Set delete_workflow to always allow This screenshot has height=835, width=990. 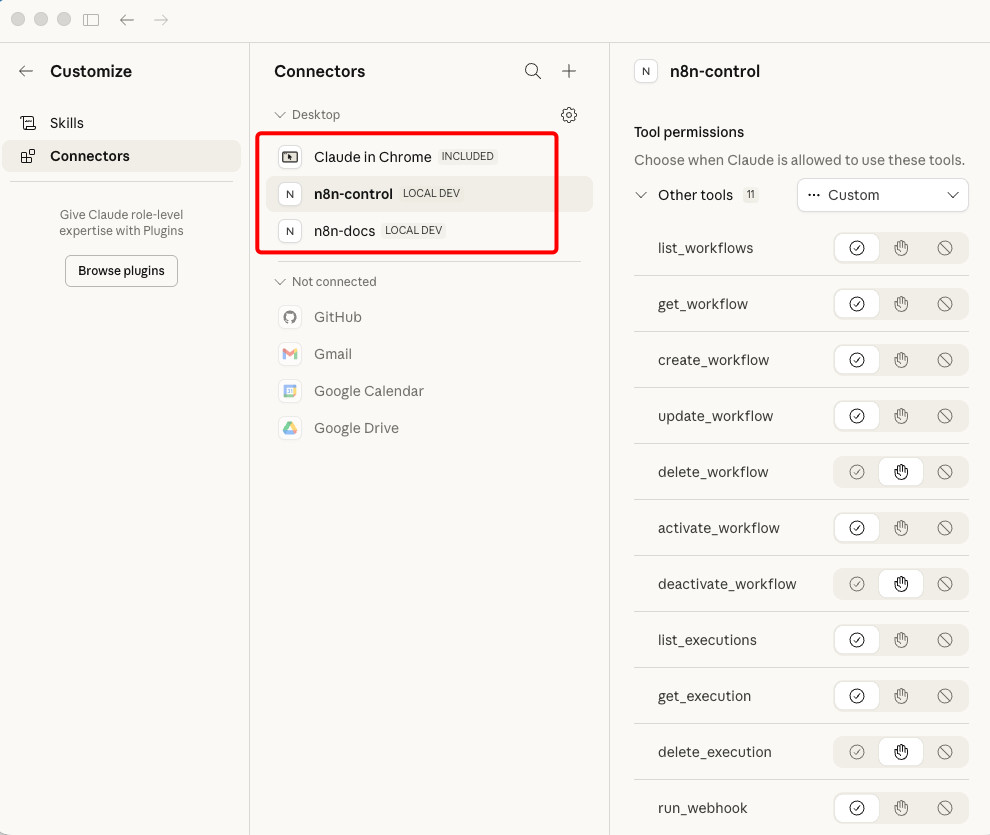[x=856, y=472]
